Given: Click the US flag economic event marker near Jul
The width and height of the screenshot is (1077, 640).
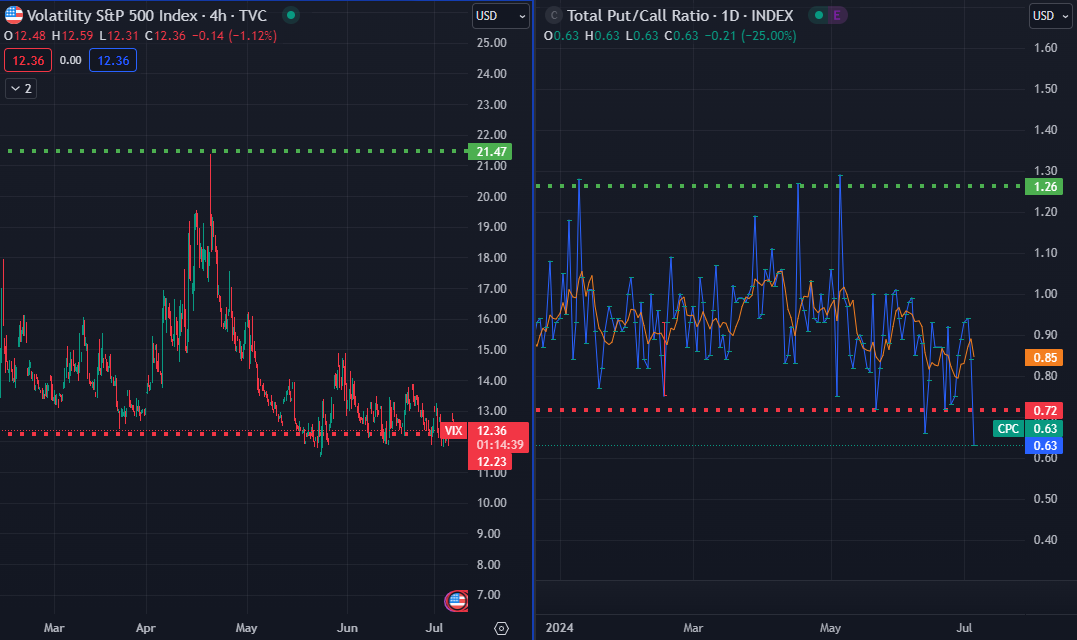Looking at the screenshot, I should (x=457, y=601).
